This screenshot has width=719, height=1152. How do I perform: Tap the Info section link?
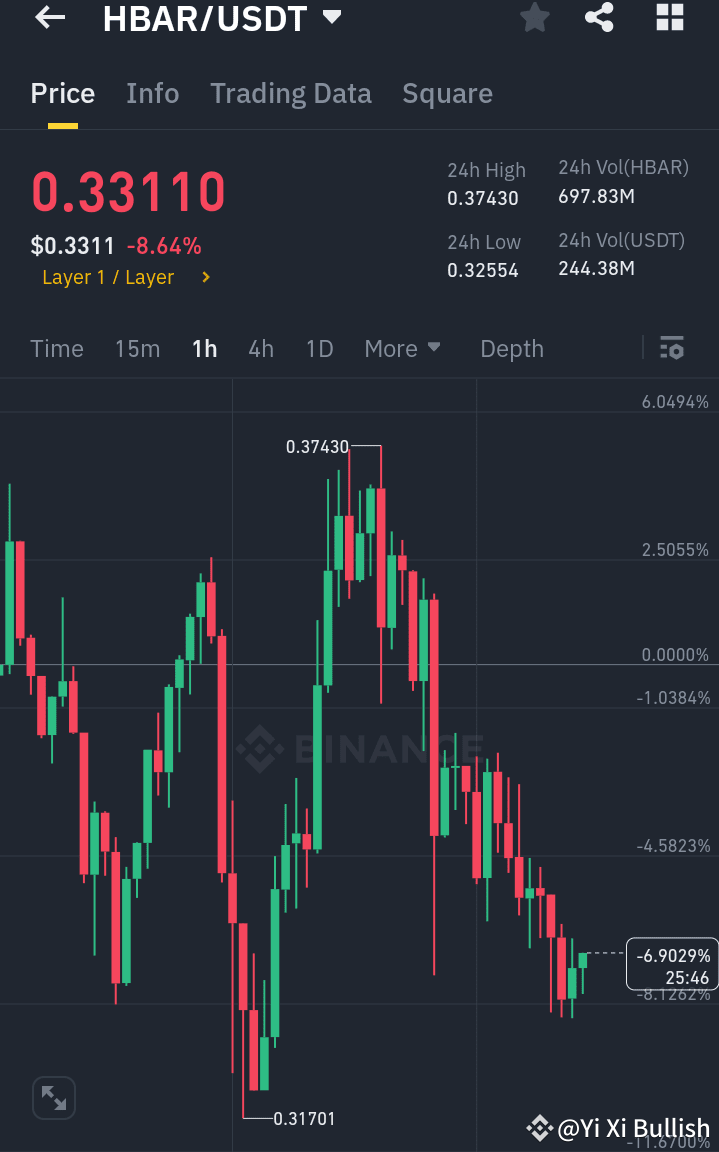[x=152, y=93]
